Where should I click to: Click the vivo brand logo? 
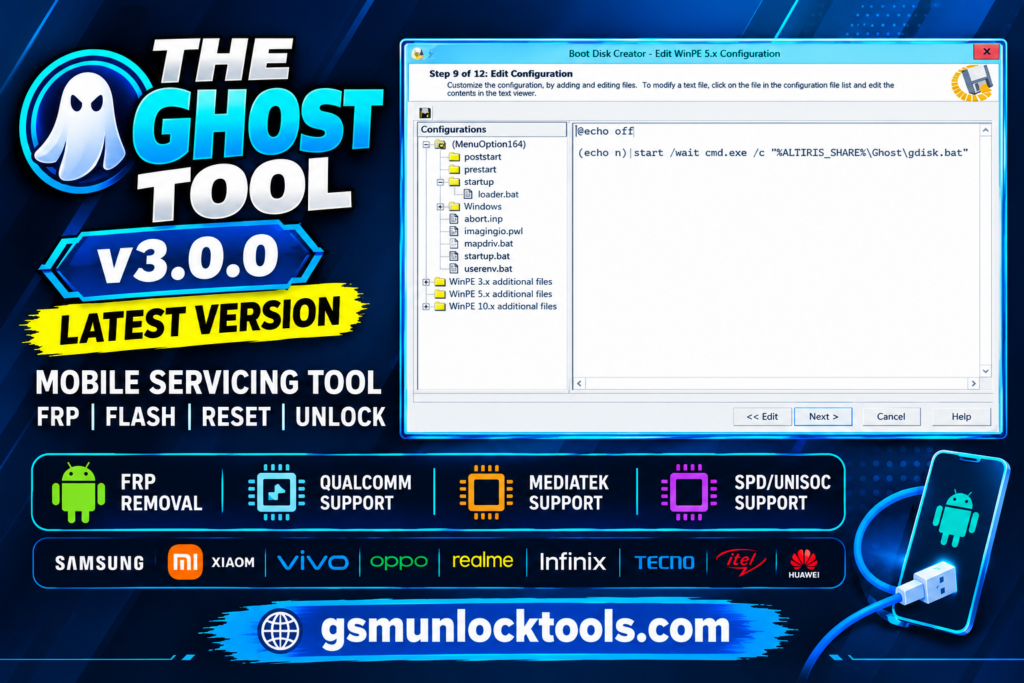(313, 562)
